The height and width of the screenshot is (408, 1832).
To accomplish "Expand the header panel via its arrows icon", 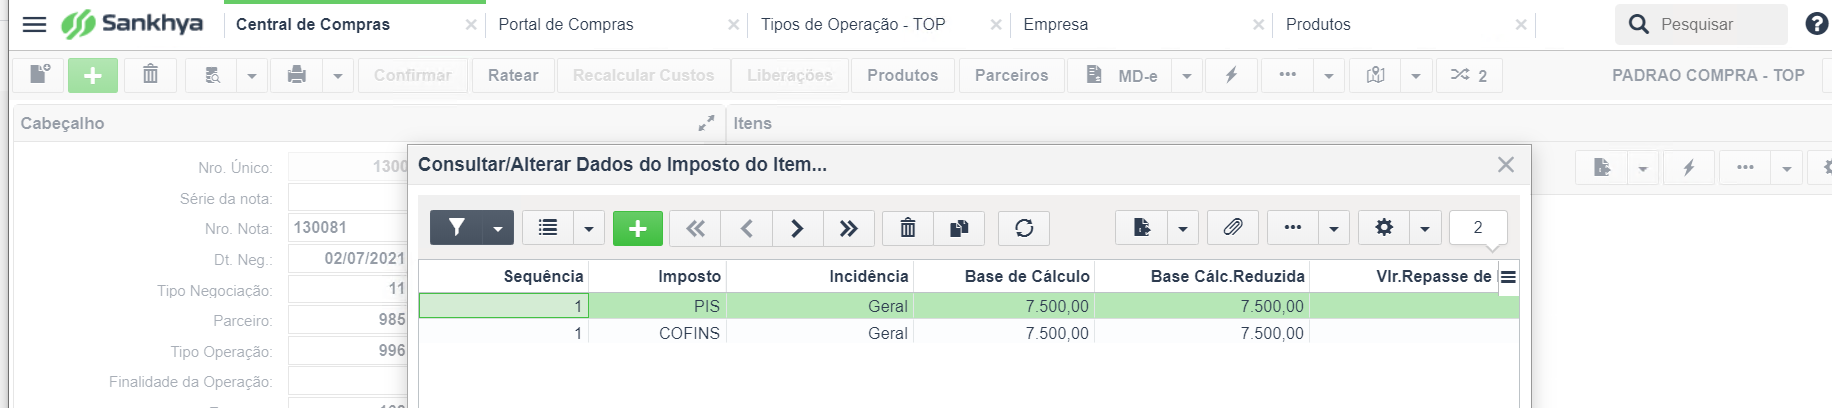I will point(706,123).
